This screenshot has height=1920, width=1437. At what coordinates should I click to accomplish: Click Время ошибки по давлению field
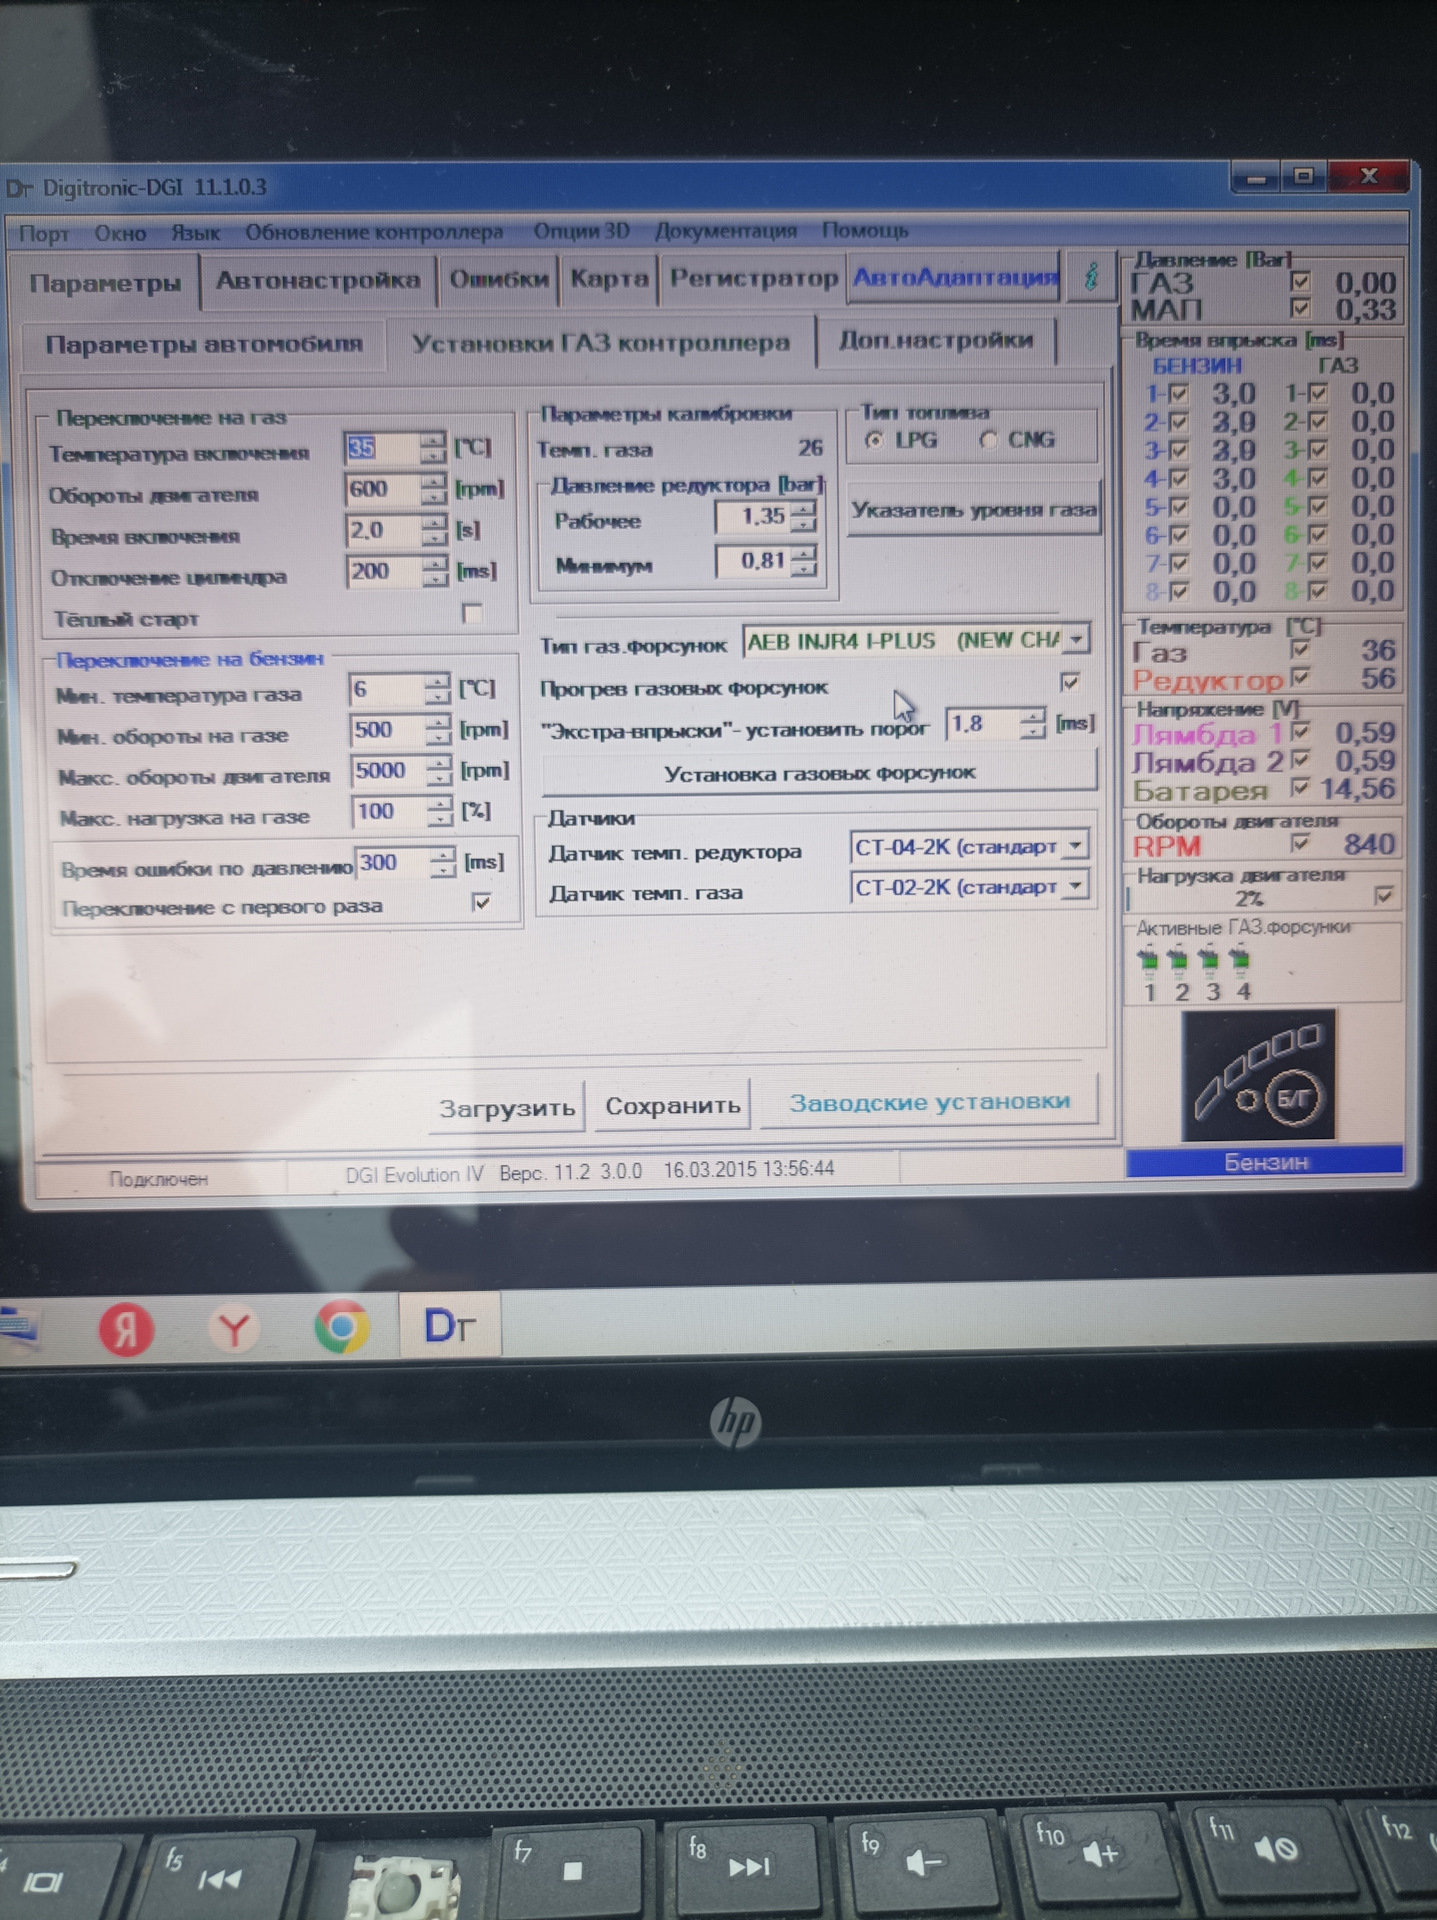click(394, 862)
